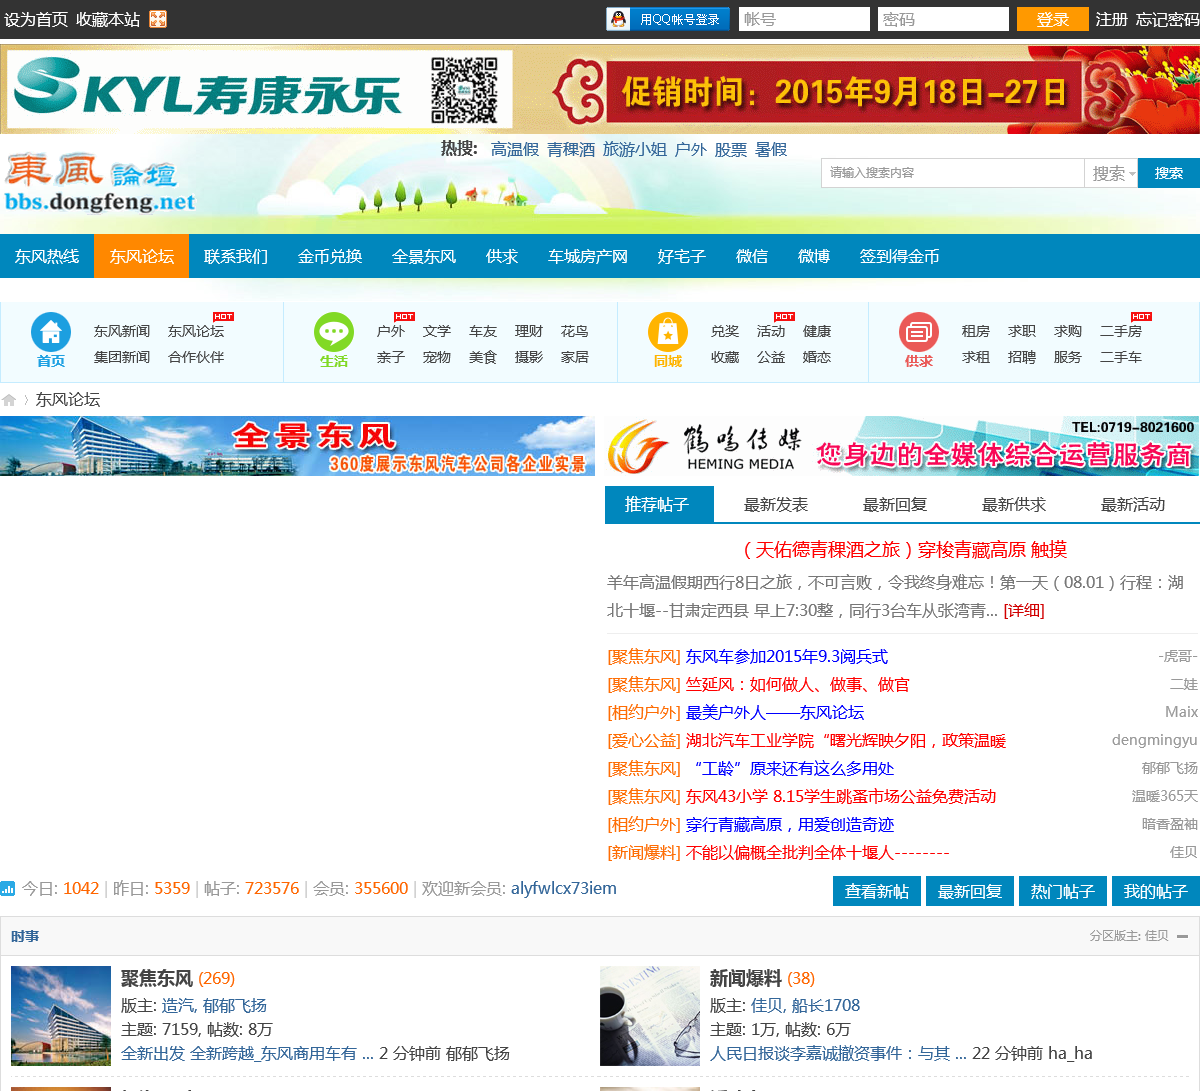Viewport: 1200px width, 1091px height.
Task: Click the orange share icon beside 收藏本站
Action: pos(158,19)
